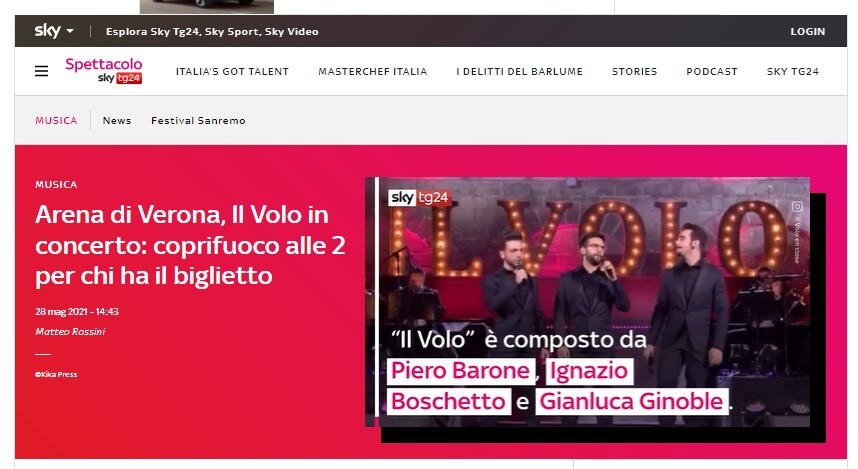Viewport: 858px width, 469px height.
Task: Select the Musica category tab
Action: [56, 120]
